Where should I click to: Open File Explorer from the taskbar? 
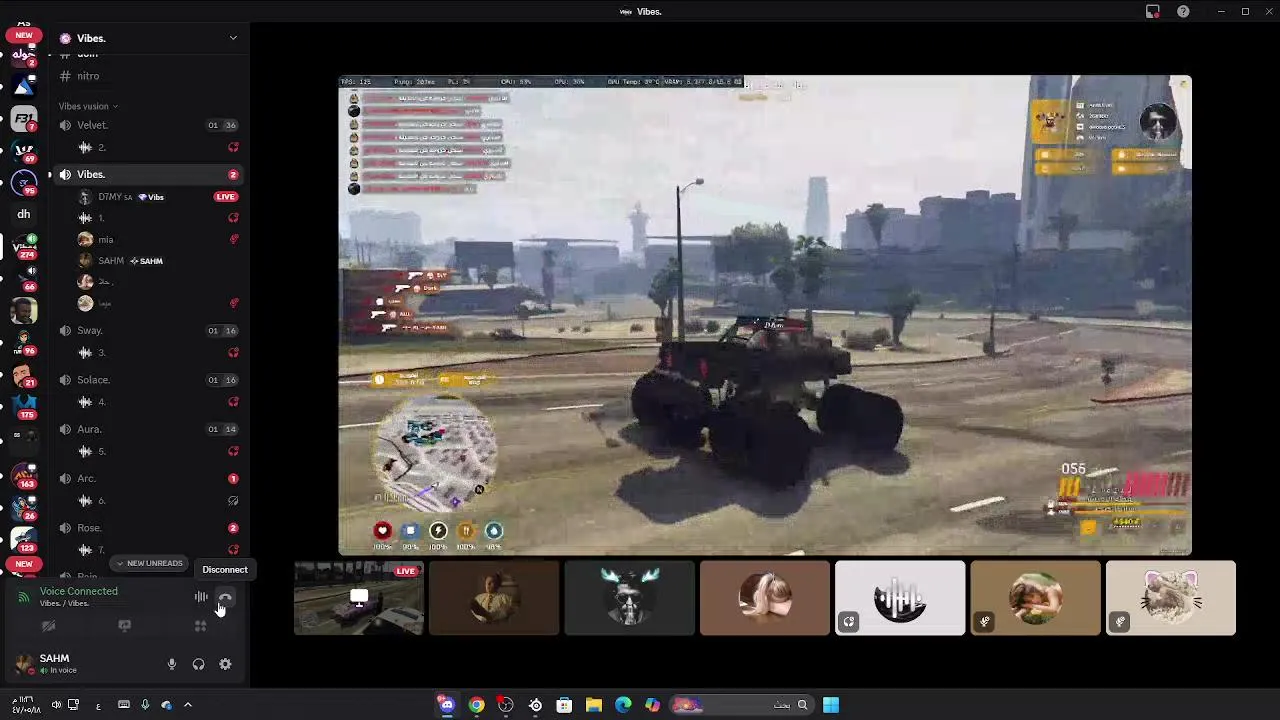point(593,705)
